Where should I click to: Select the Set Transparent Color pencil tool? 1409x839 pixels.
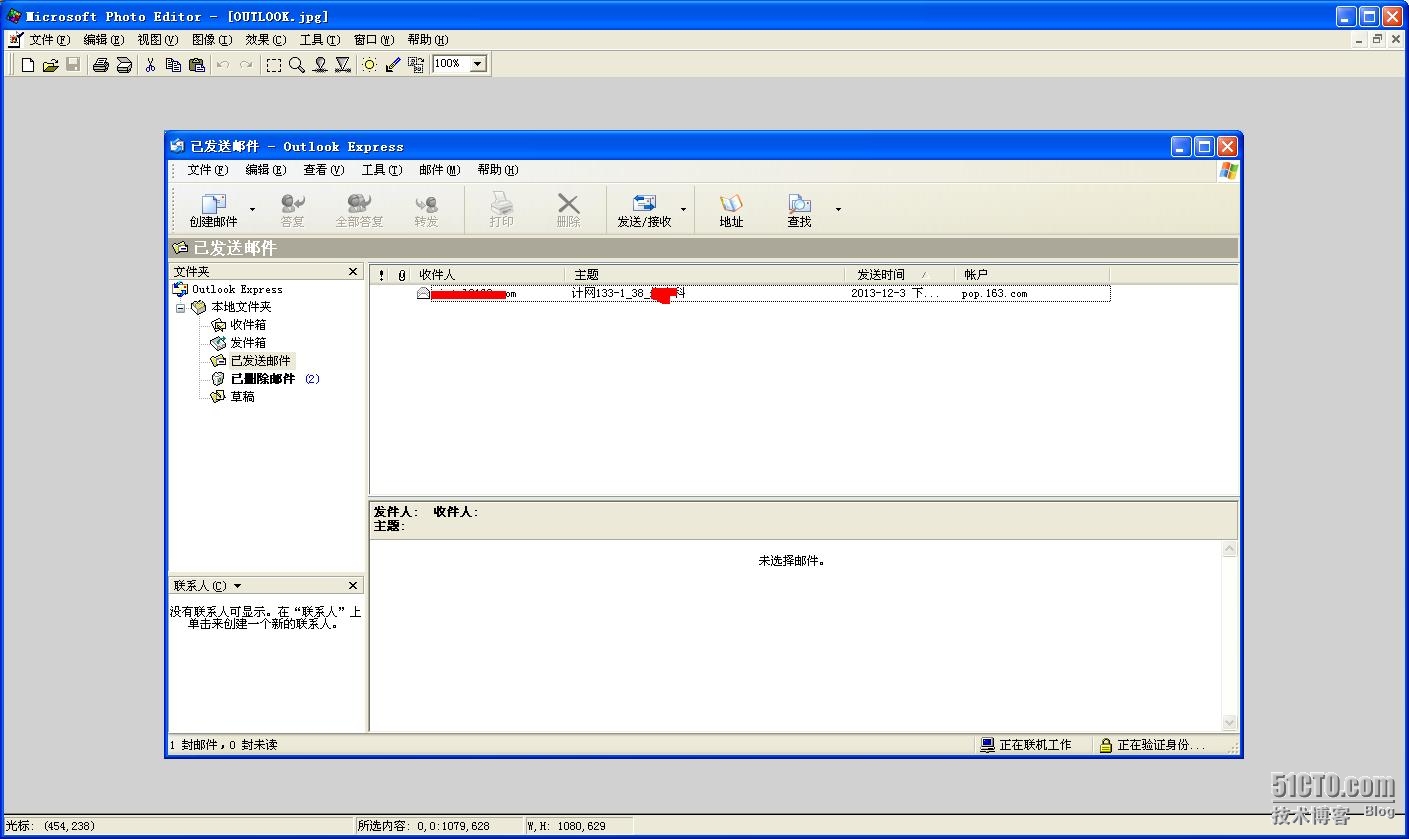[393, 64]
